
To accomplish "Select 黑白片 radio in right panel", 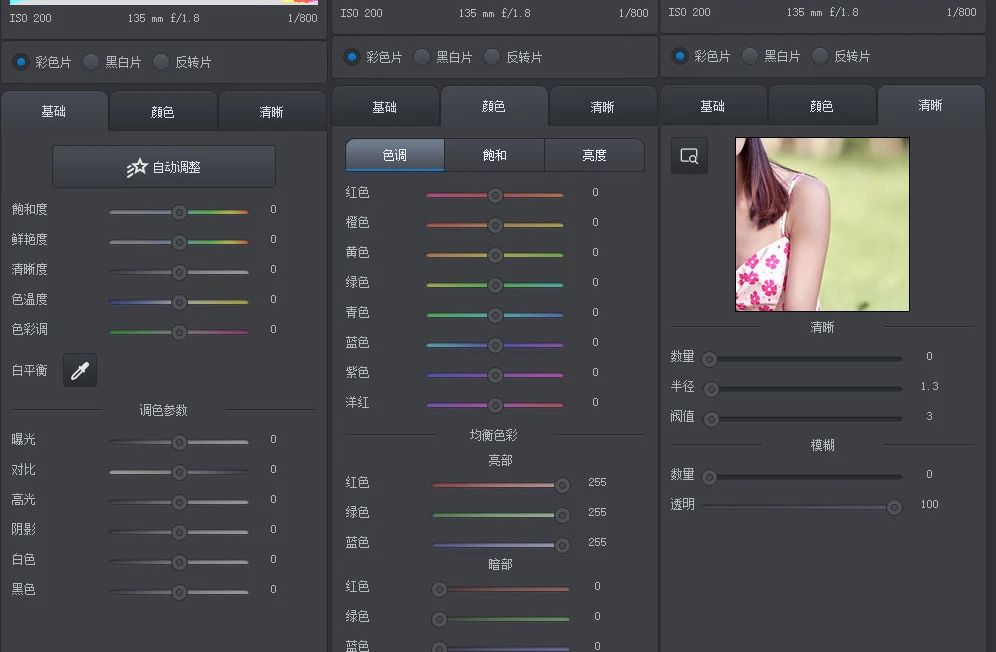I will (750, 56).
